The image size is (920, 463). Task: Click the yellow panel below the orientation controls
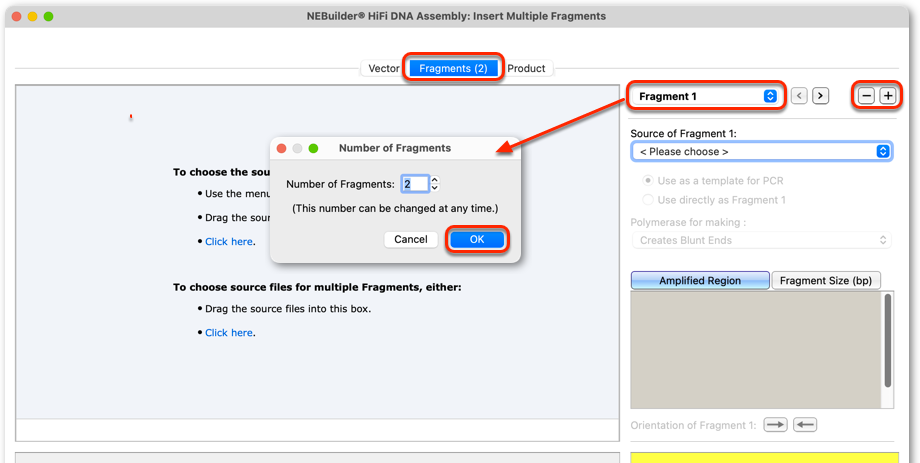(765, 458)
